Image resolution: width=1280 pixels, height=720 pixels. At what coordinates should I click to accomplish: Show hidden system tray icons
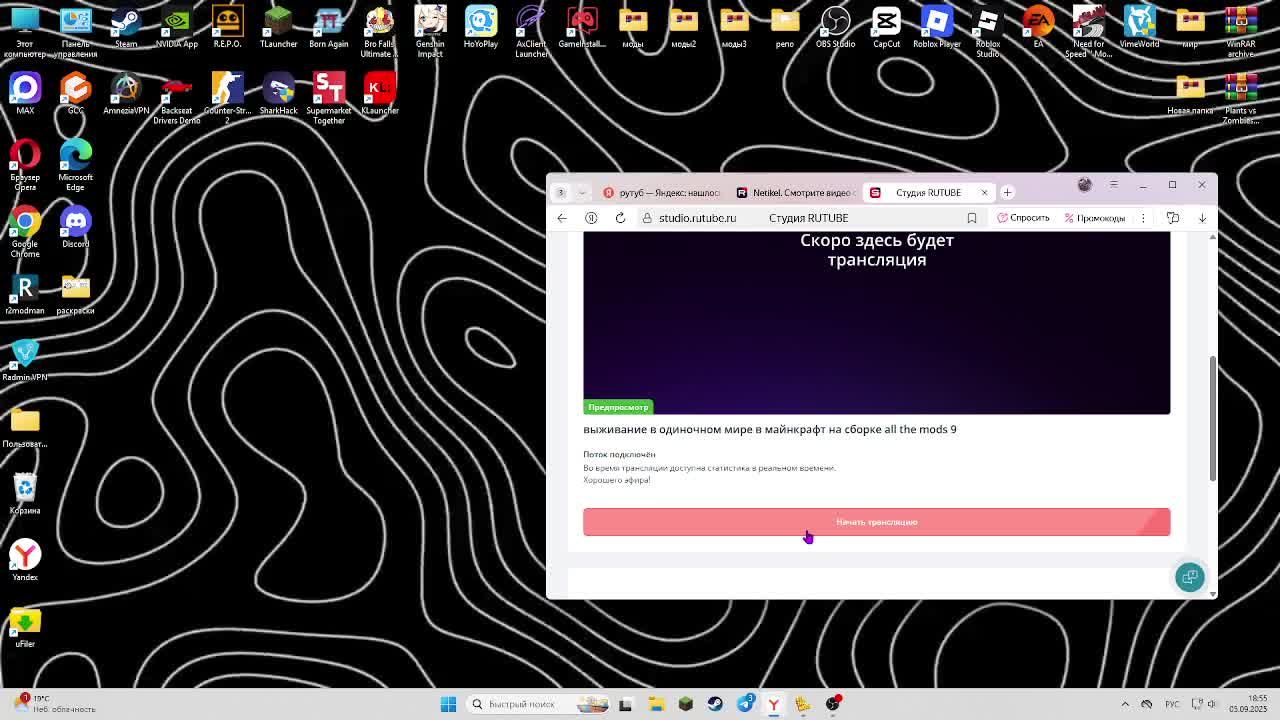tap(1125, 704)
